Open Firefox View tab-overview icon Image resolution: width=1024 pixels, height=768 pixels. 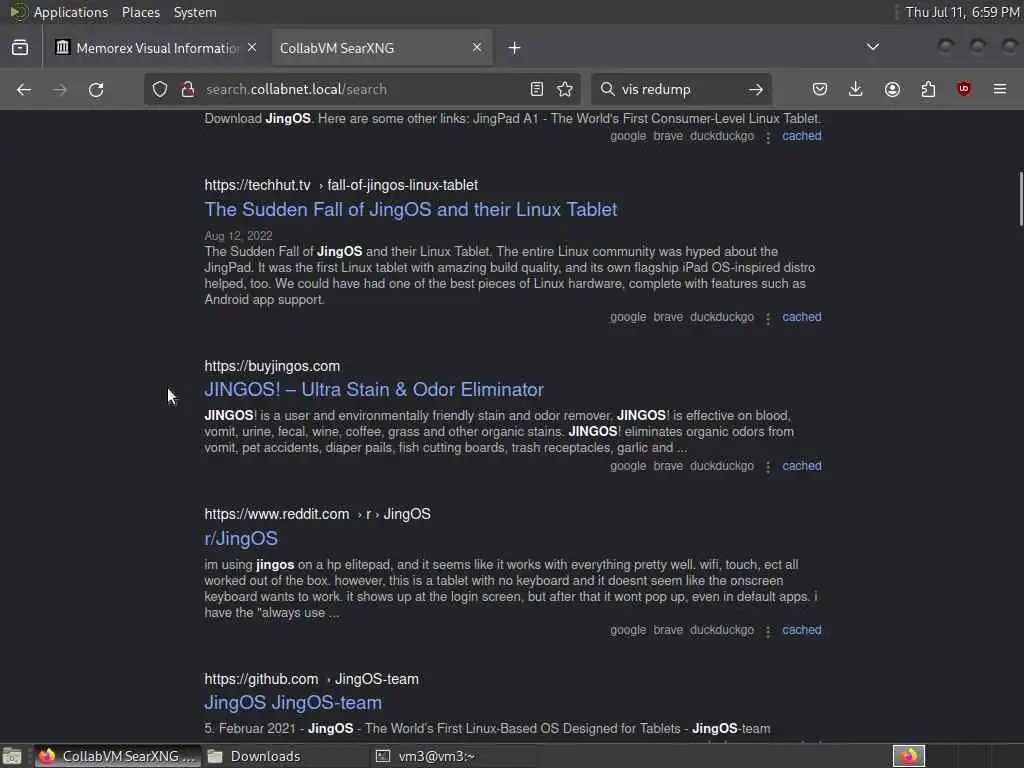tap(20, 48)
